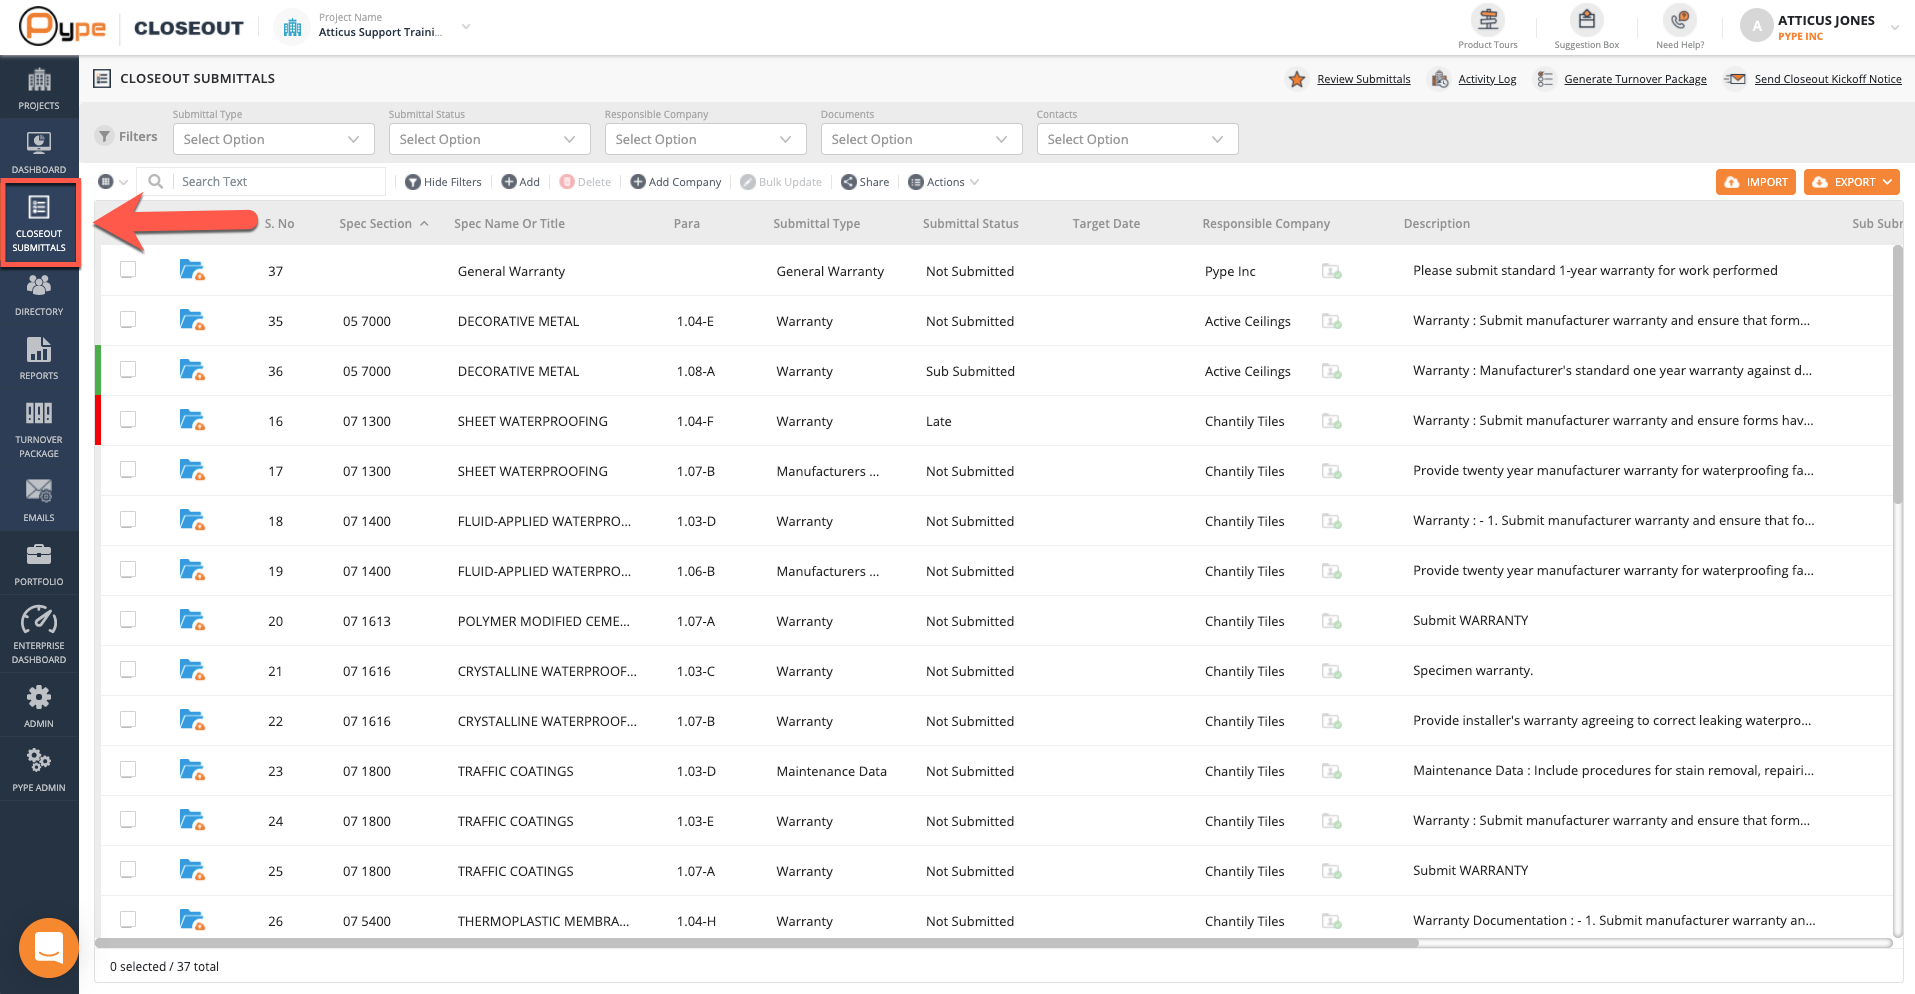Open the Documents filter dropdown
1915x994 pixels.
pos(921,139)
